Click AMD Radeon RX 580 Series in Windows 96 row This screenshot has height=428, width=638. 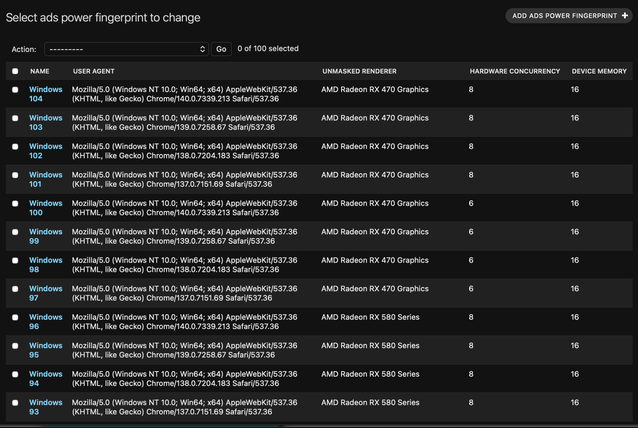(x=370, y=317)
